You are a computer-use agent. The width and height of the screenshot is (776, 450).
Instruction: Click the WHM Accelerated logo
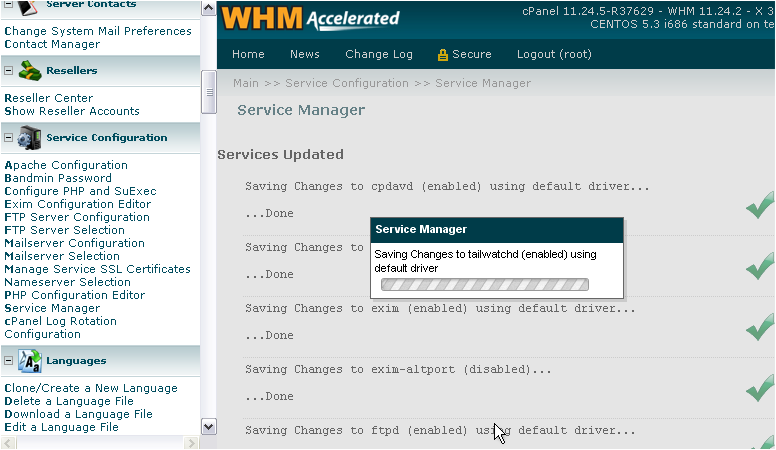tap(311, 18)
